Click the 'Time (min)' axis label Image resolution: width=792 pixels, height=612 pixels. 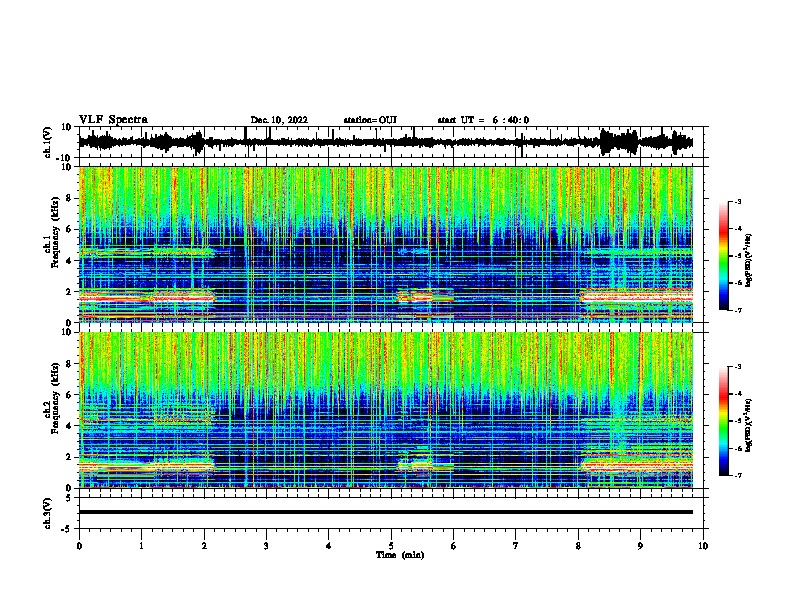pos(400,555)
